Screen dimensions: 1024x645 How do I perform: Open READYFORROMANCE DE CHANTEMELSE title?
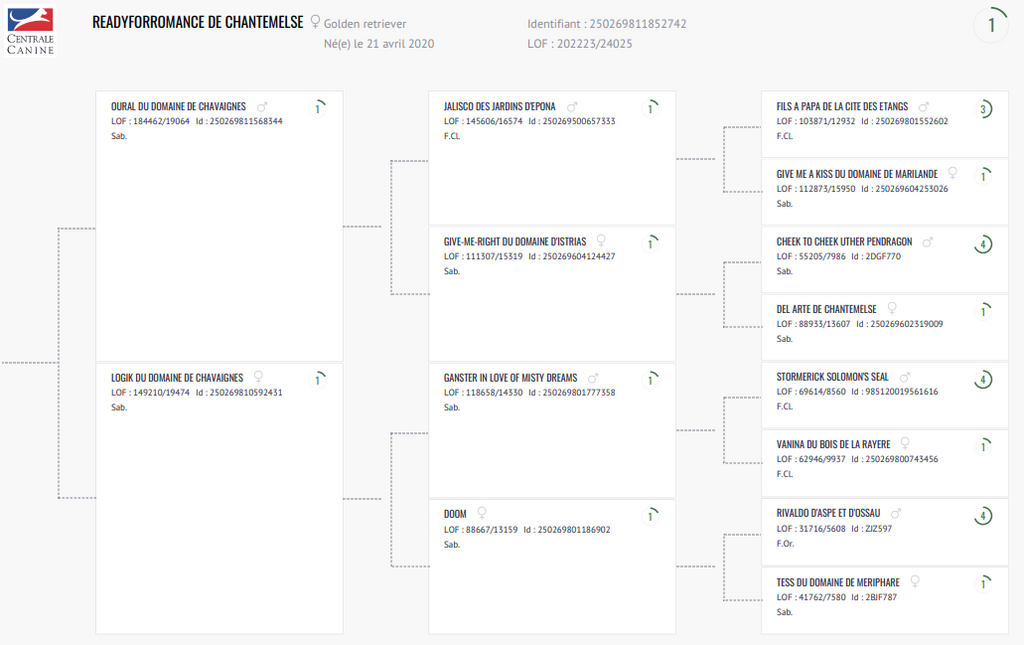(x=198, y=22)
